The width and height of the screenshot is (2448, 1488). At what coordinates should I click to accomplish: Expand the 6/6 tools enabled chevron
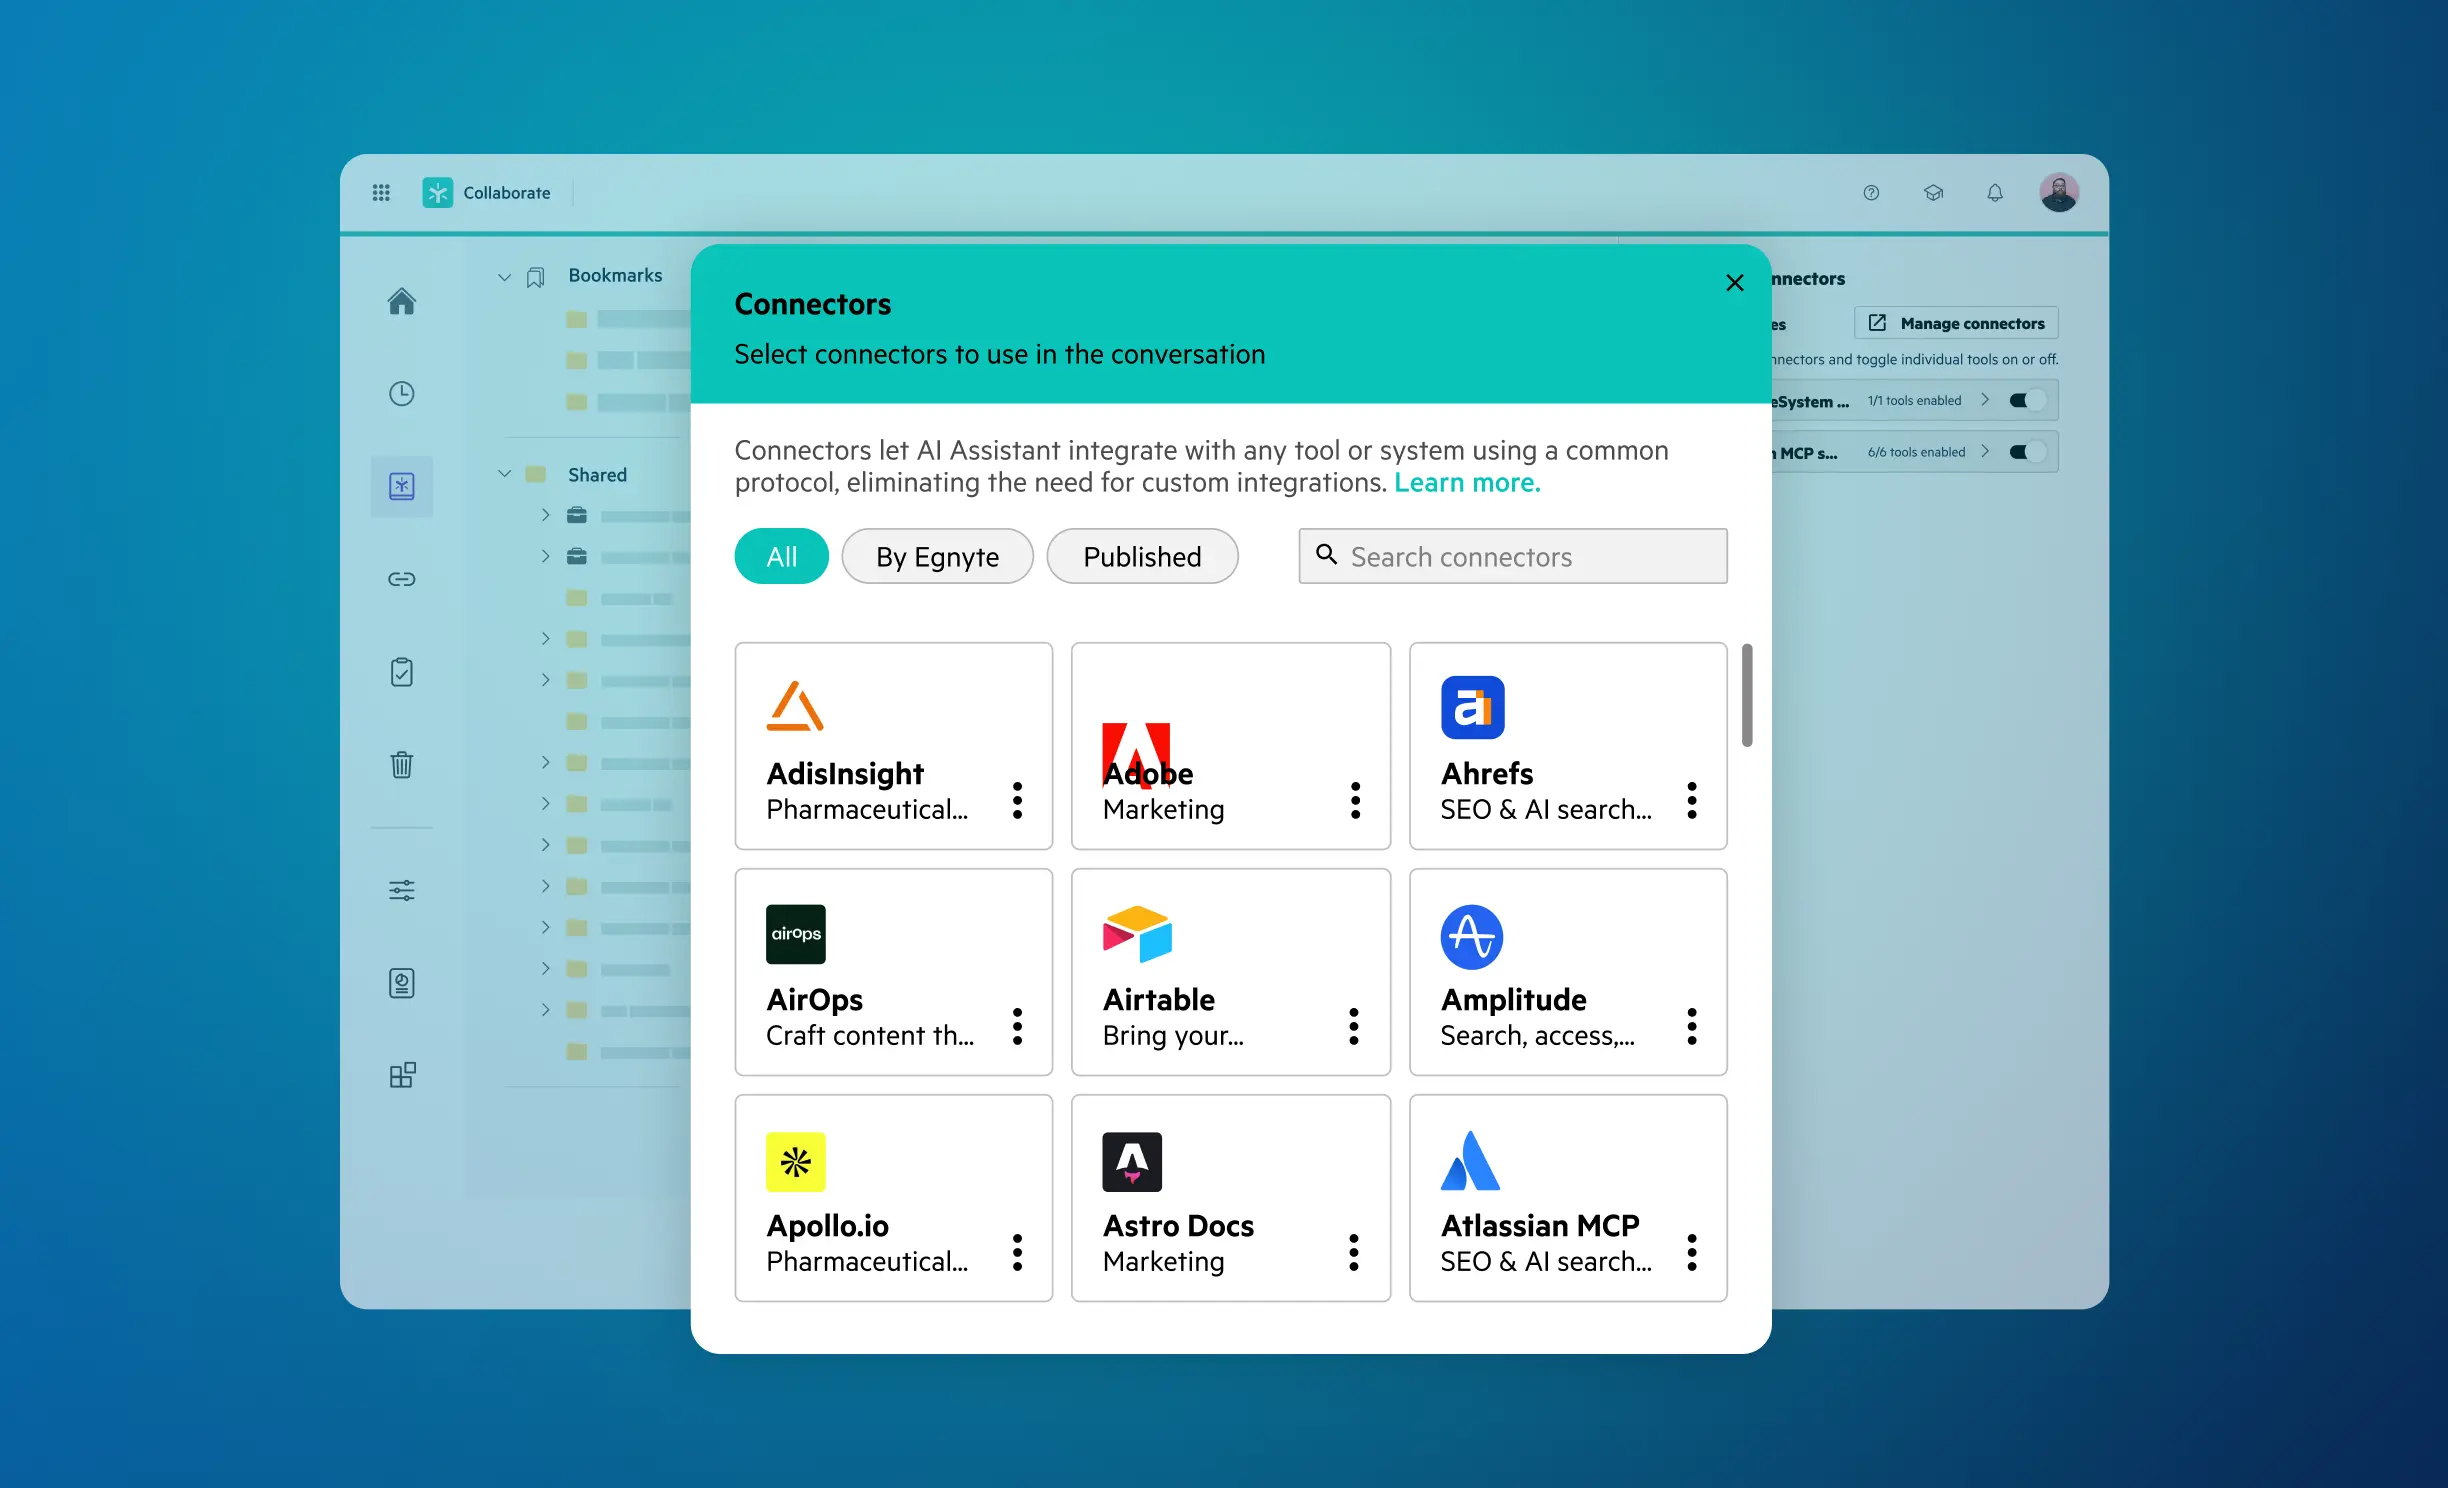click(x=1985, y=452)
